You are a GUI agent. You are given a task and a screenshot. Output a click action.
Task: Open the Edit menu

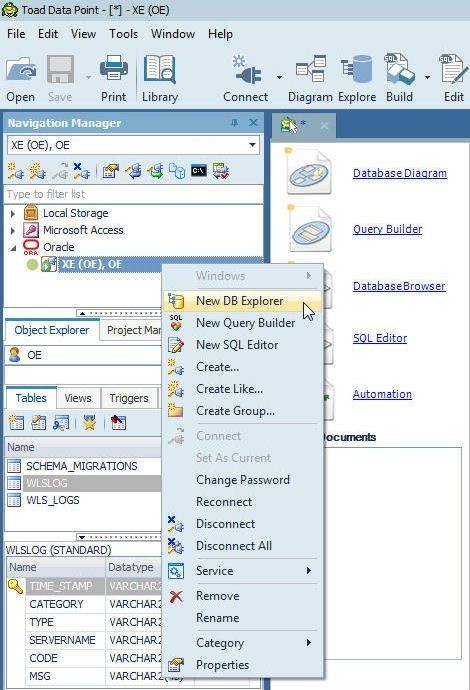click(x=48, y=34)
